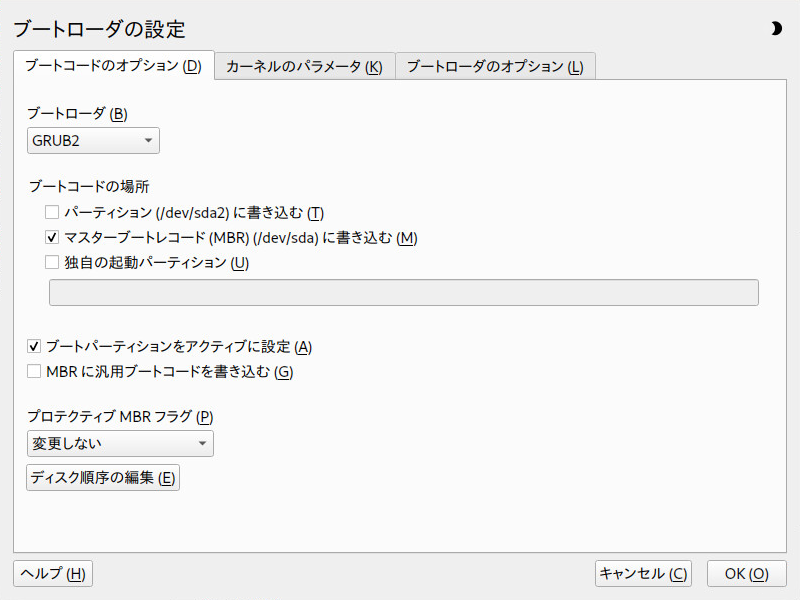Click the arrow icon on 変更しない combo box
Viewport: 800px width, 600px height.
coord(203,443)
